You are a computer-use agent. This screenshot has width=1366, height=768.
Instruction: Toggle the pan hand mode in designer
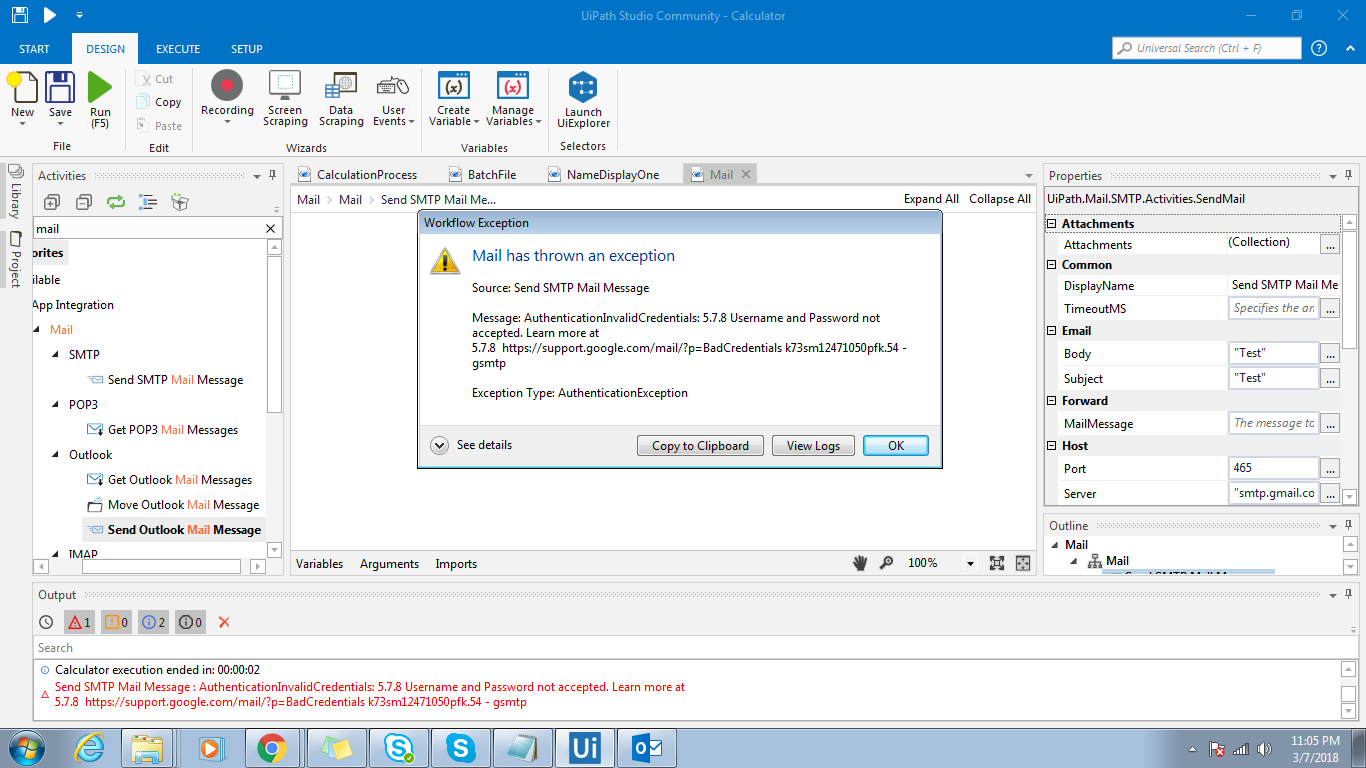pos(860,563)
